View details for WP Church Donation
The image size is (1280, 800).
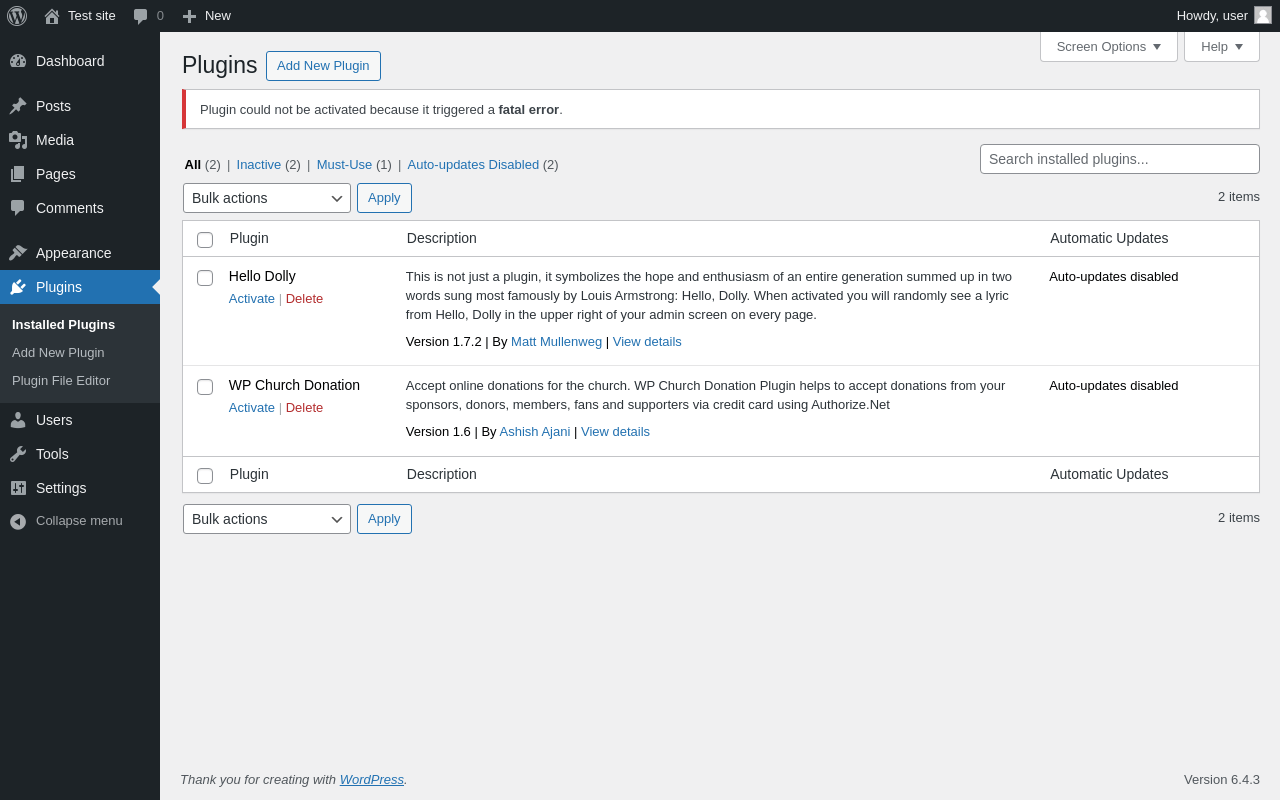[615, 432]
